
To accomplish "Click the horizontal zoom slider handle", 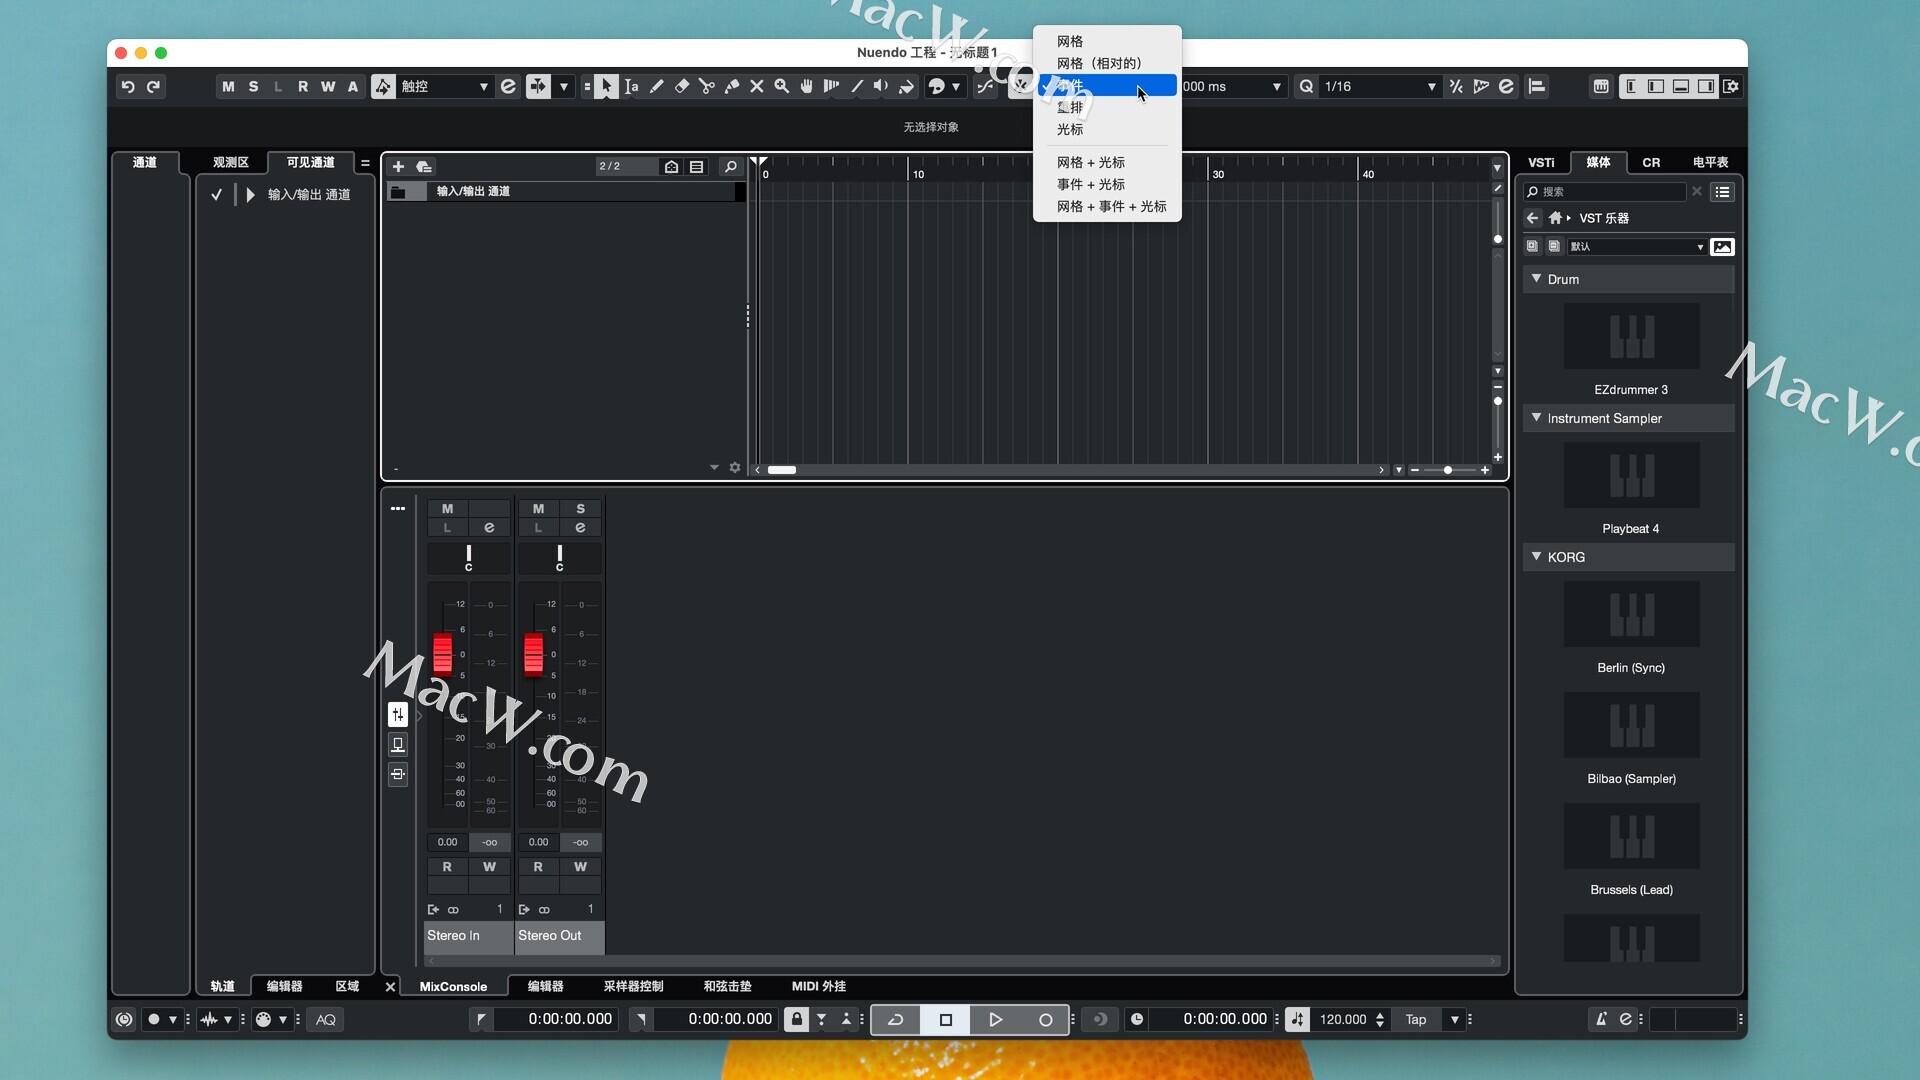I will click(x=1447, y=470).
